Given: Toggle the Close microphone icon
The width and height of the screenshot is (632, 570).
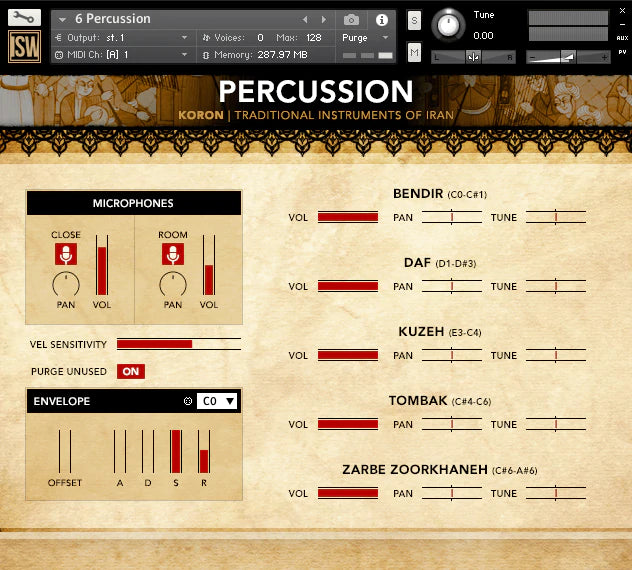Looking at the screenshot, I should point(66,254).
